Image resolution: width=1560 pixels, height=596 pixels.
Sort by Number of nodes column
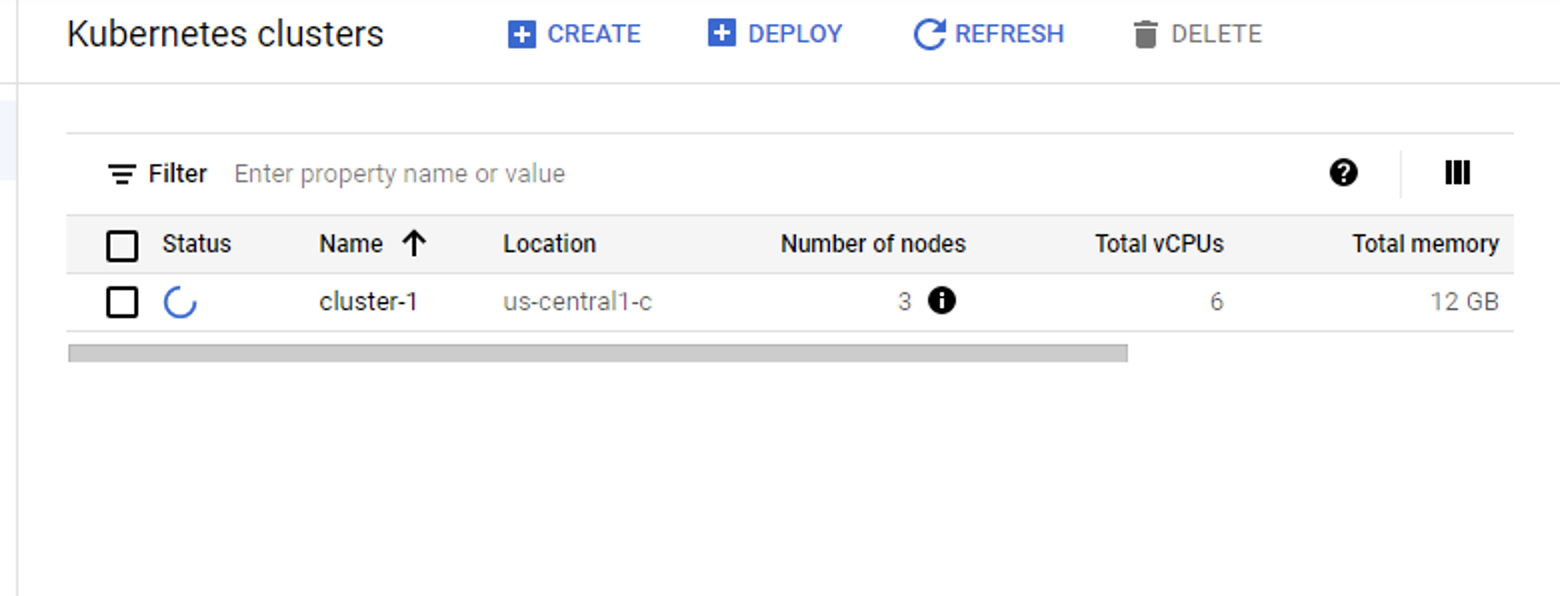tap(873, 244)
